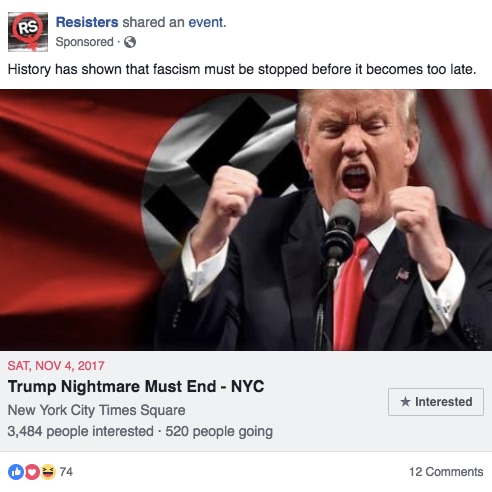492x492 pixels.
Task: Follow the blue "event" link in header
Action: tap(206, 22)
